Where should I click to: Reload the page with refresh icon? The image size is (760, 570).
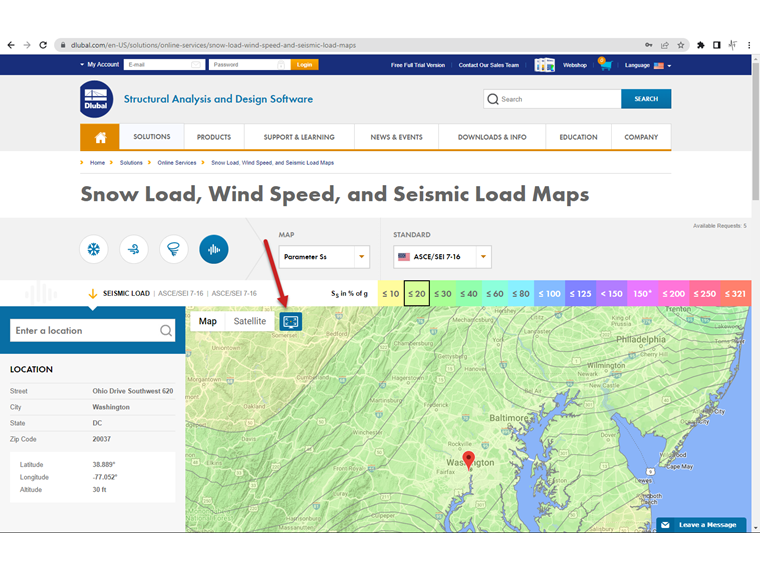click(x=43, y=45)
